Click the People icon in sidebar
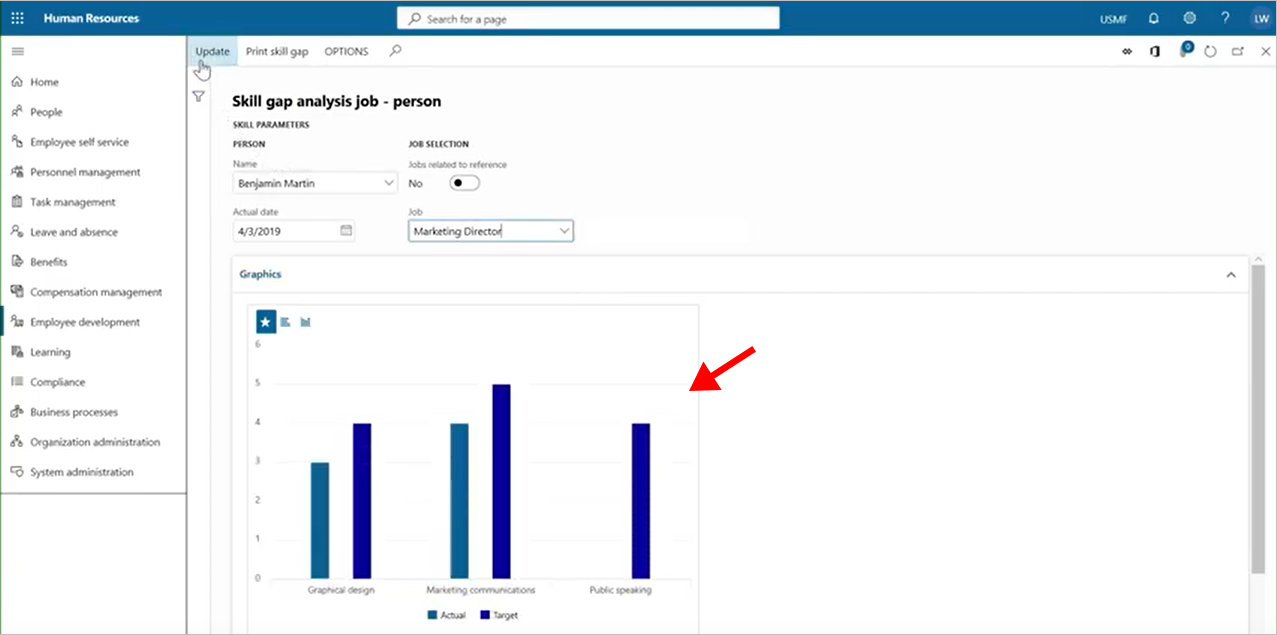This screenshot has width=1277, height=635. tap(17, 112)
